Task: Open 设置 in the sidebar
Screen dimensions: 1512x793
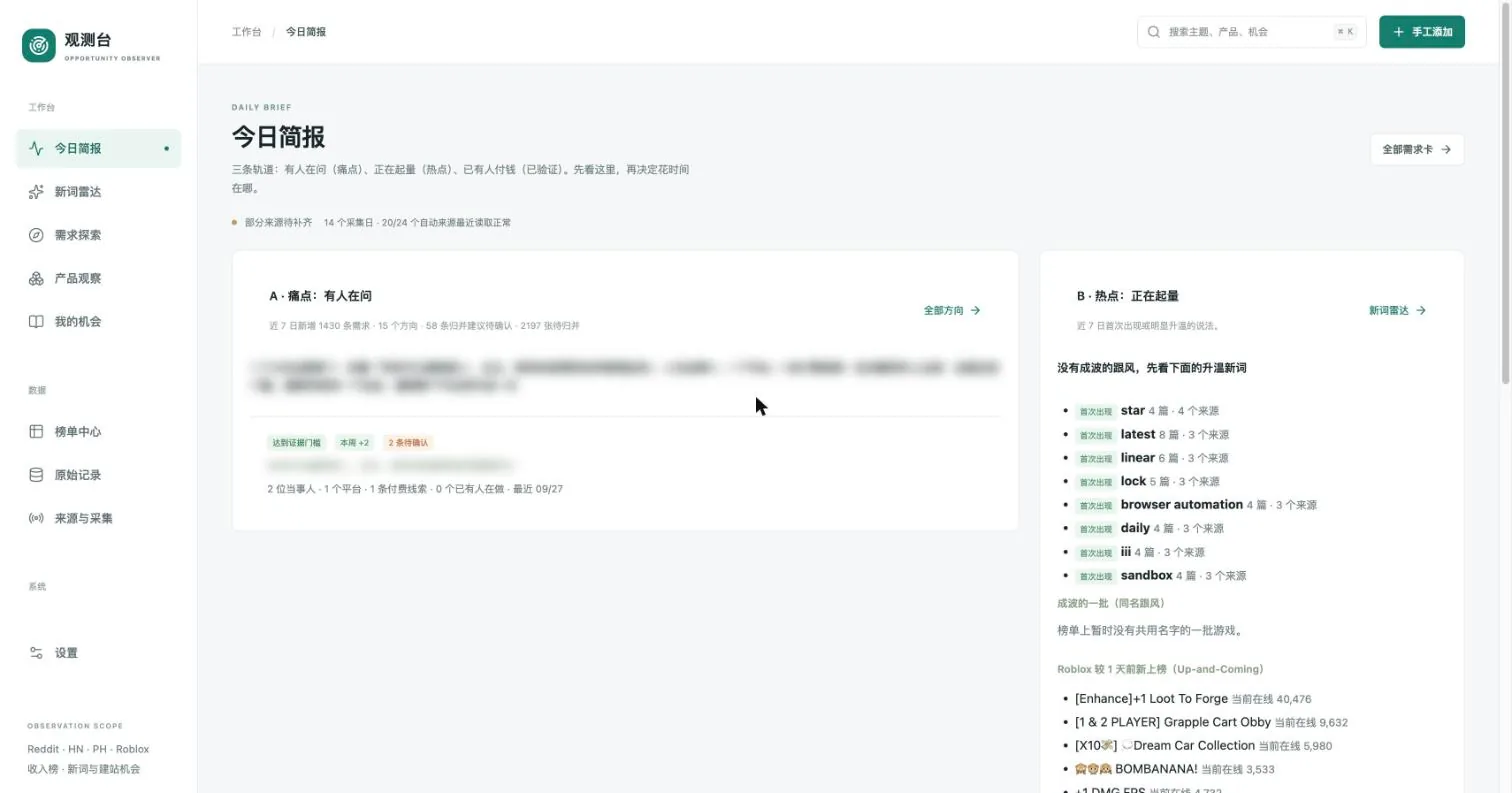Action: [99, 653]
